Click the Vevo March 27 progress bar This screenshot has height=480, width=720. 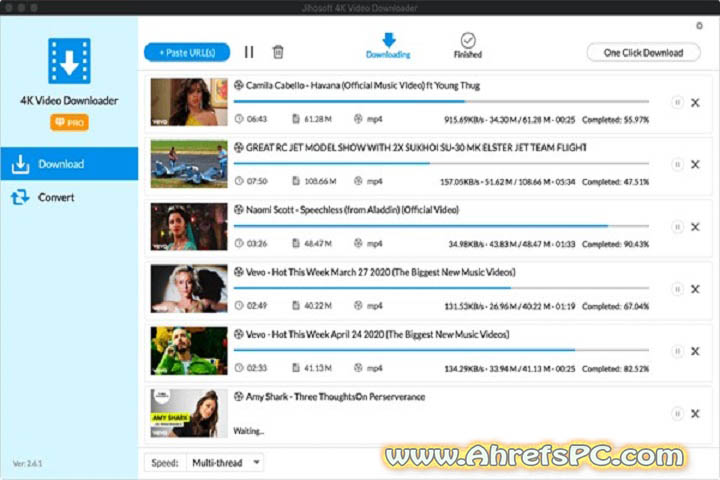pos(441,288)
